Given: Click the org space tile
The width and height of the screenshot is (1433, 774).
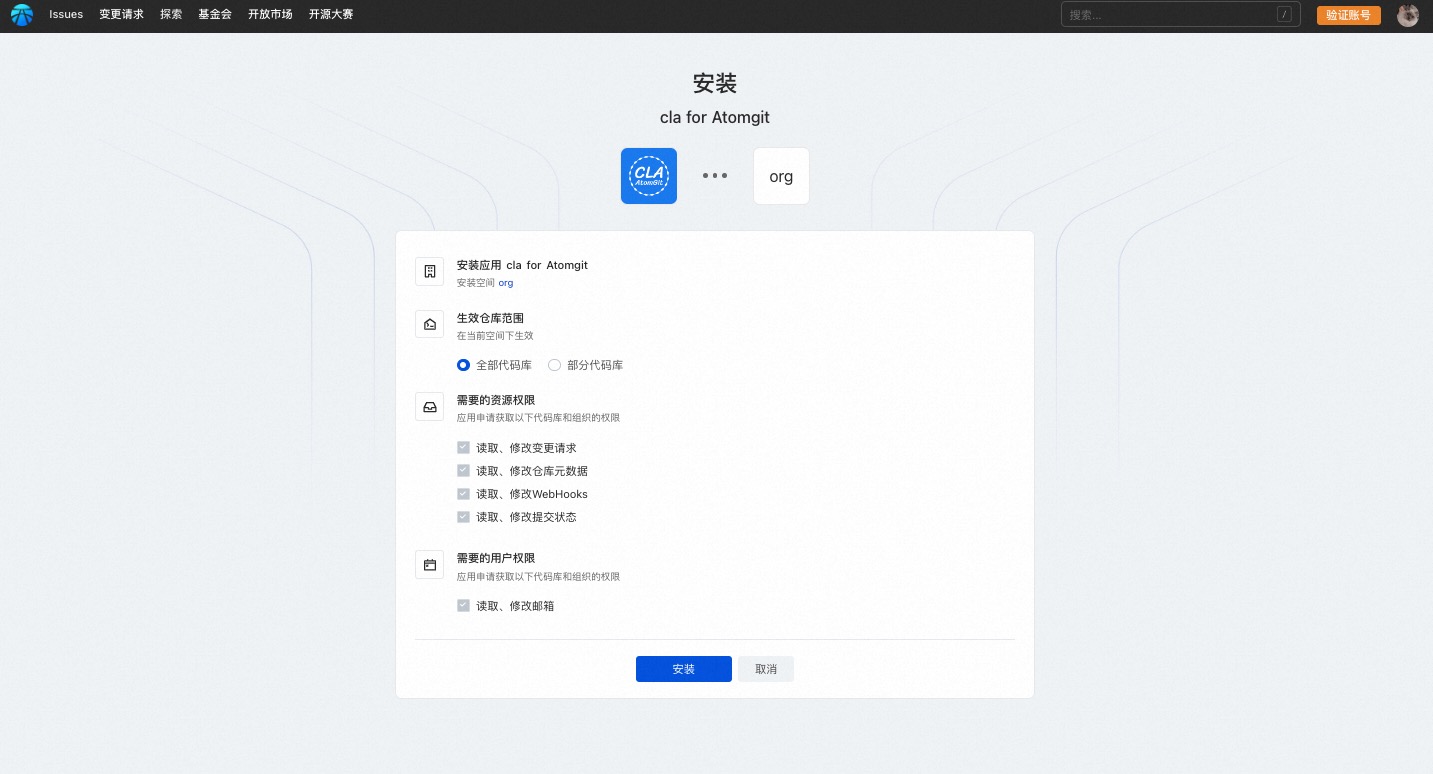Looking at the screenshot, I should (x=781, y=176).
